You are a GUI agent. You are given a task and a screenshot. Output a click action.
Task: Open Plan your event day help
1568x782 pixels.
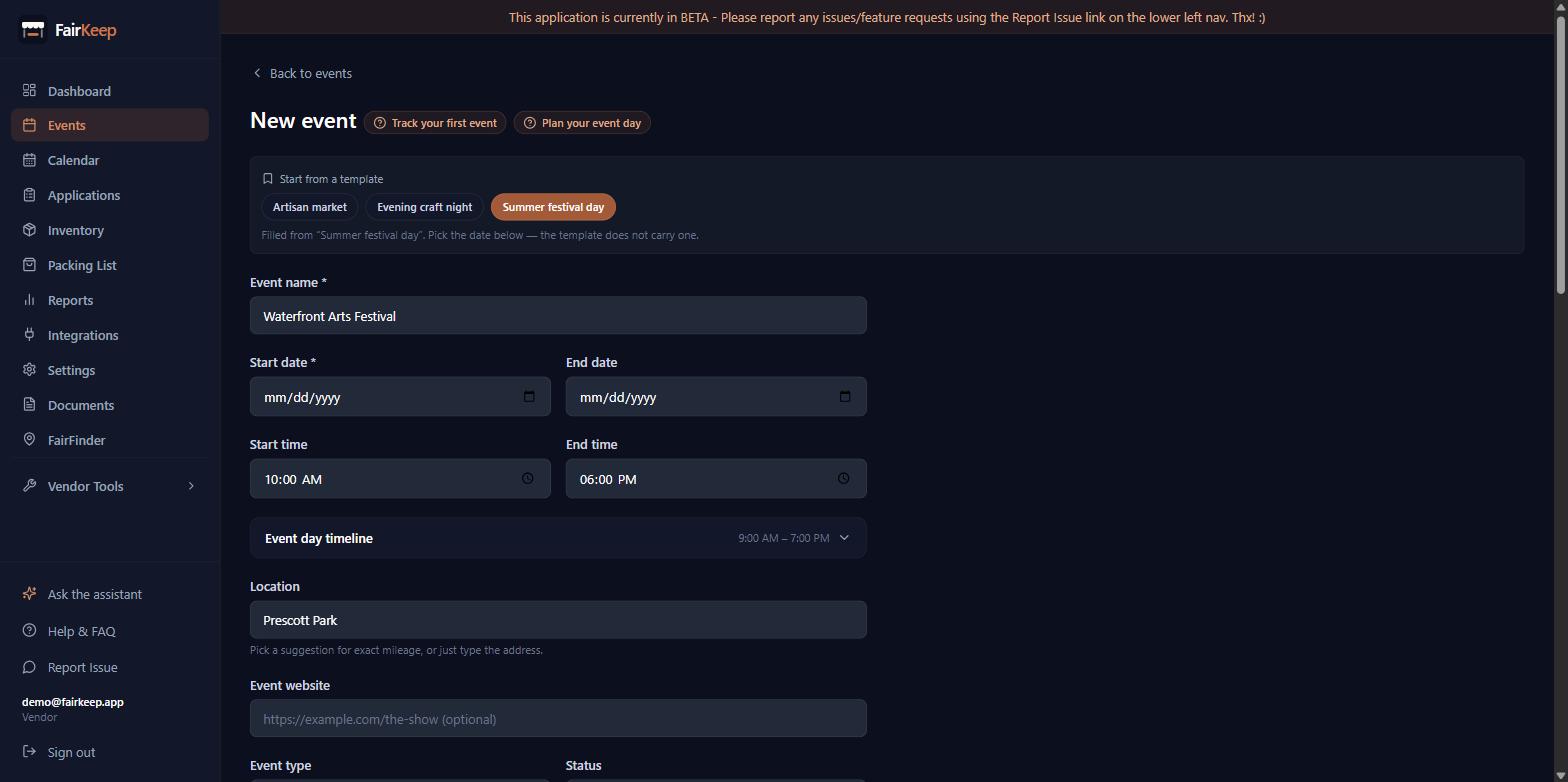582,123
